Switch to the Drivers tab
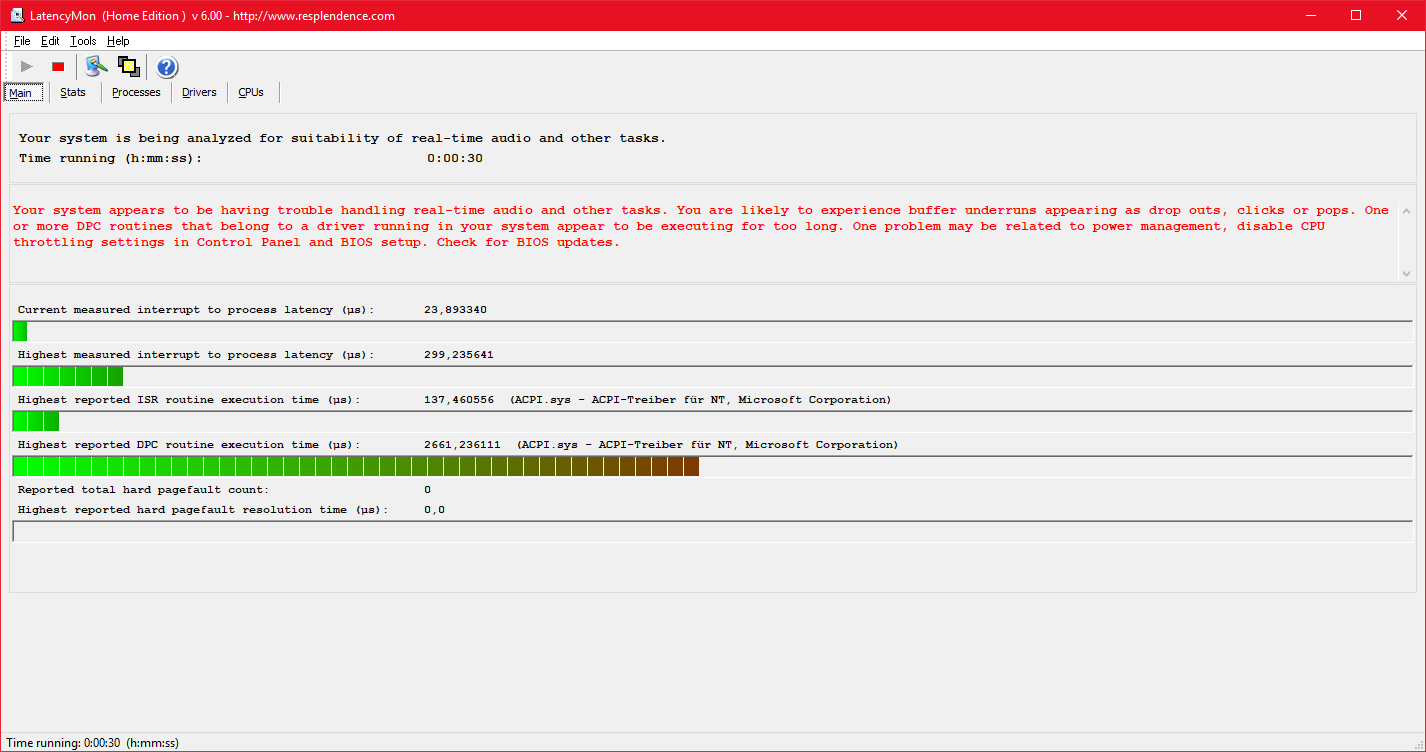The height and width of the screenshot is (752, 1426). click(x=199, y=92)
